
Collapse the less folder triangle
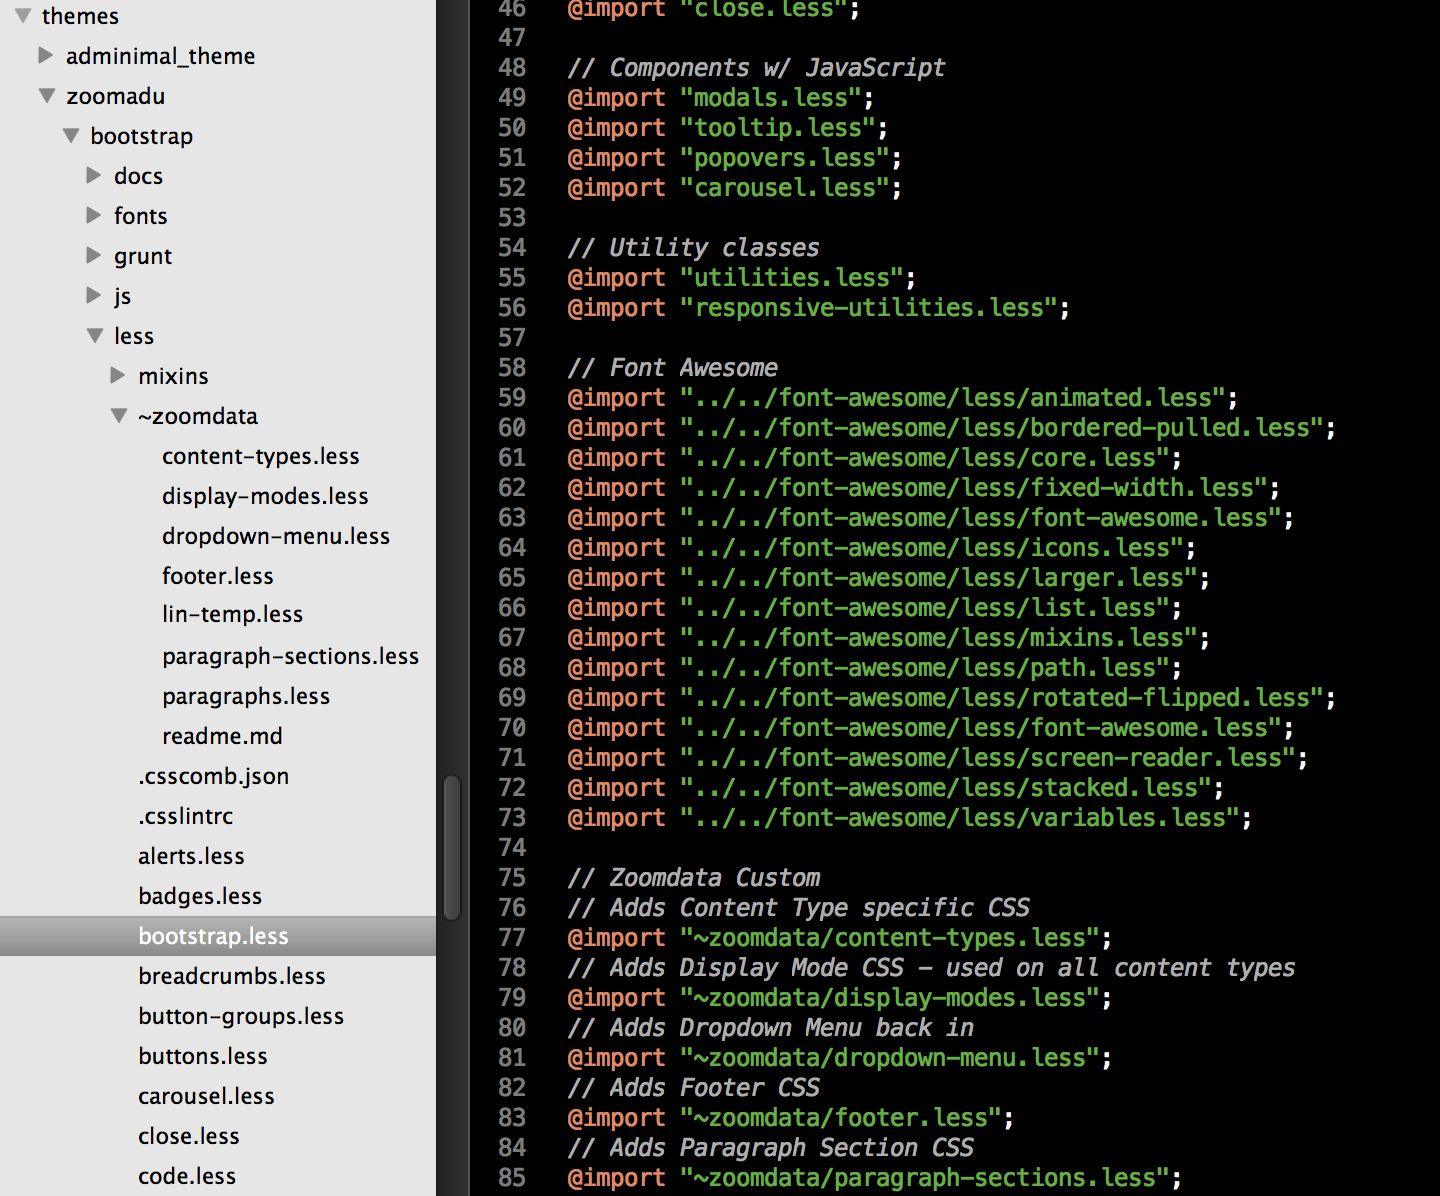(95, 336)
